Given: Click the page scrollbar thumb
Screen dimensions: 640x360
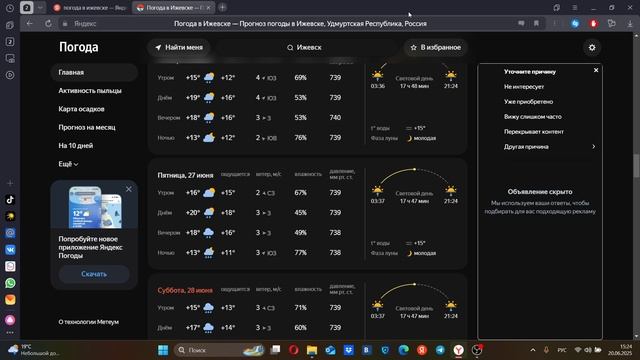Looking at the screenshot, I should click(x=636, y=166).
